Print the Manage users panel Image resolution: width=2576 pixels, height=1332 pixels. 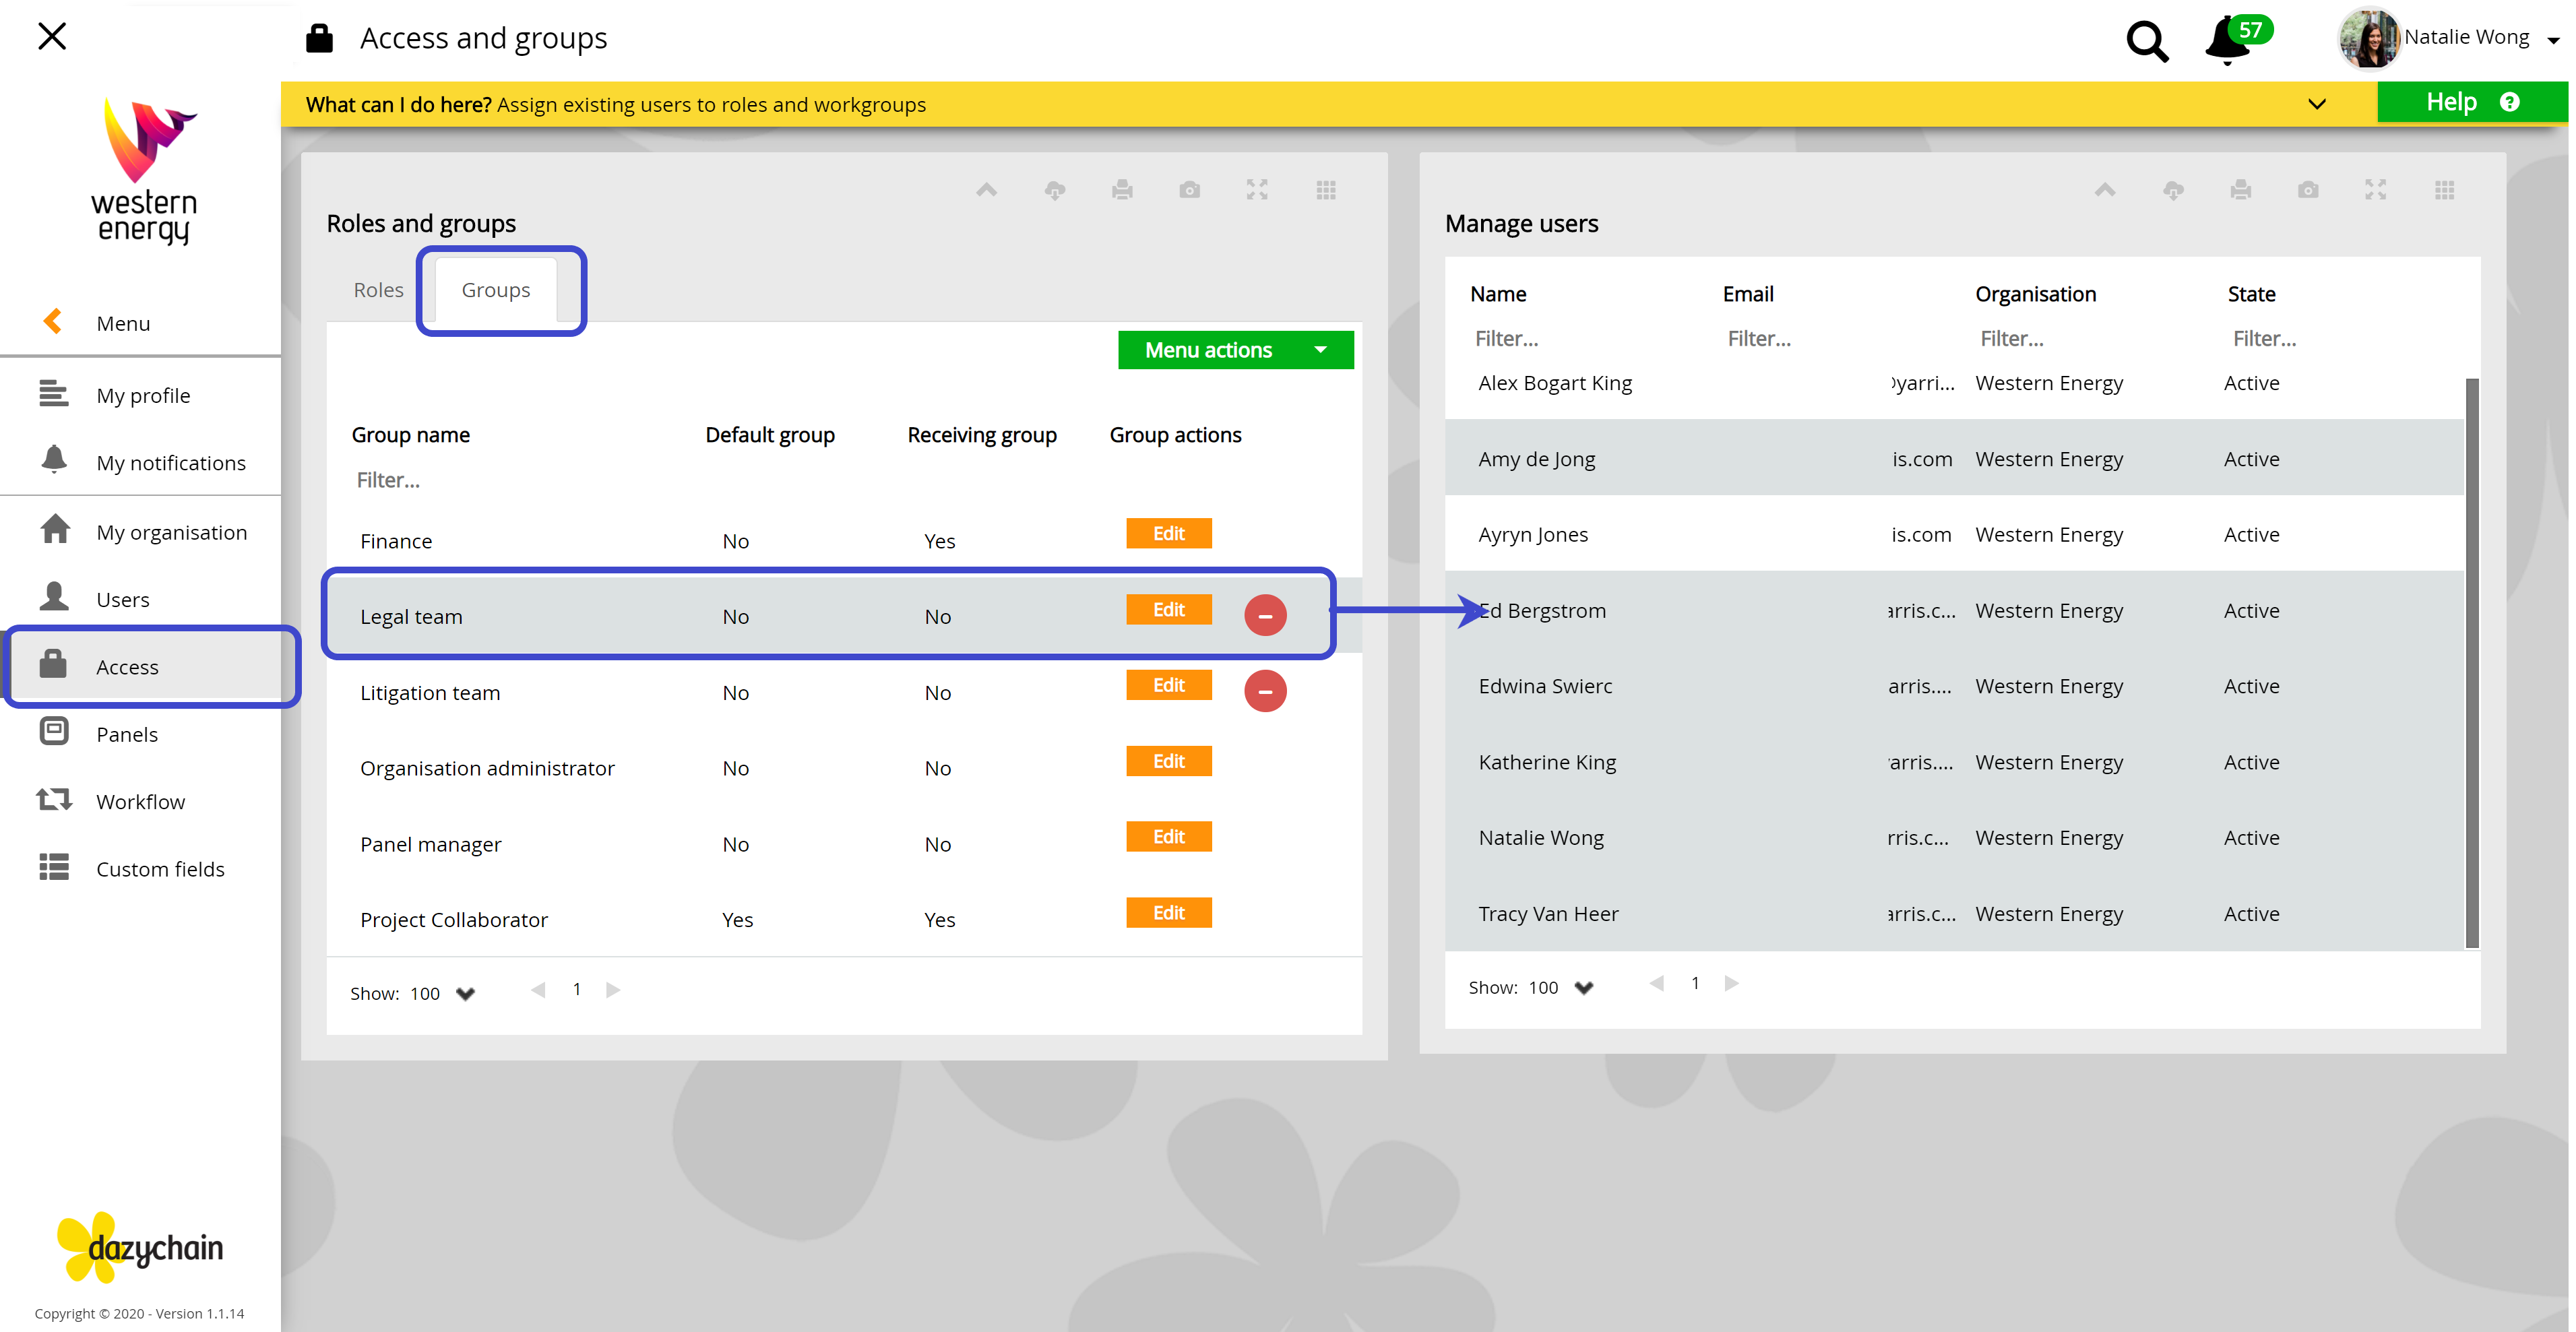tap(2241, 189)
